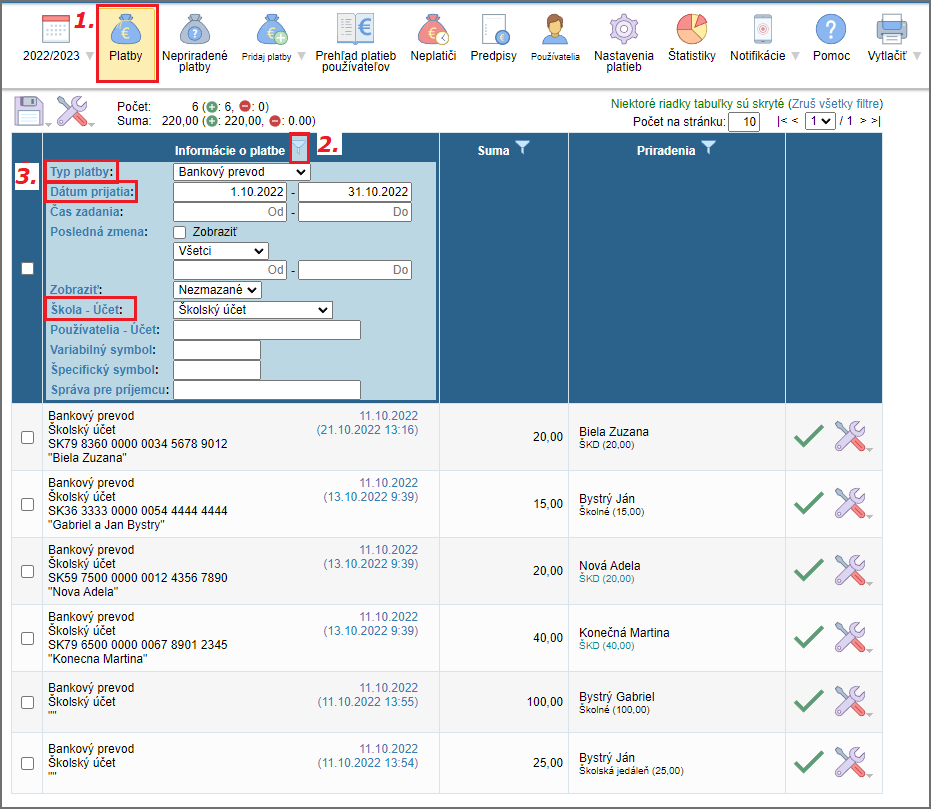931x809 pixels.
Task: Open the Všetci dropdown
Action: click(221, 251)
